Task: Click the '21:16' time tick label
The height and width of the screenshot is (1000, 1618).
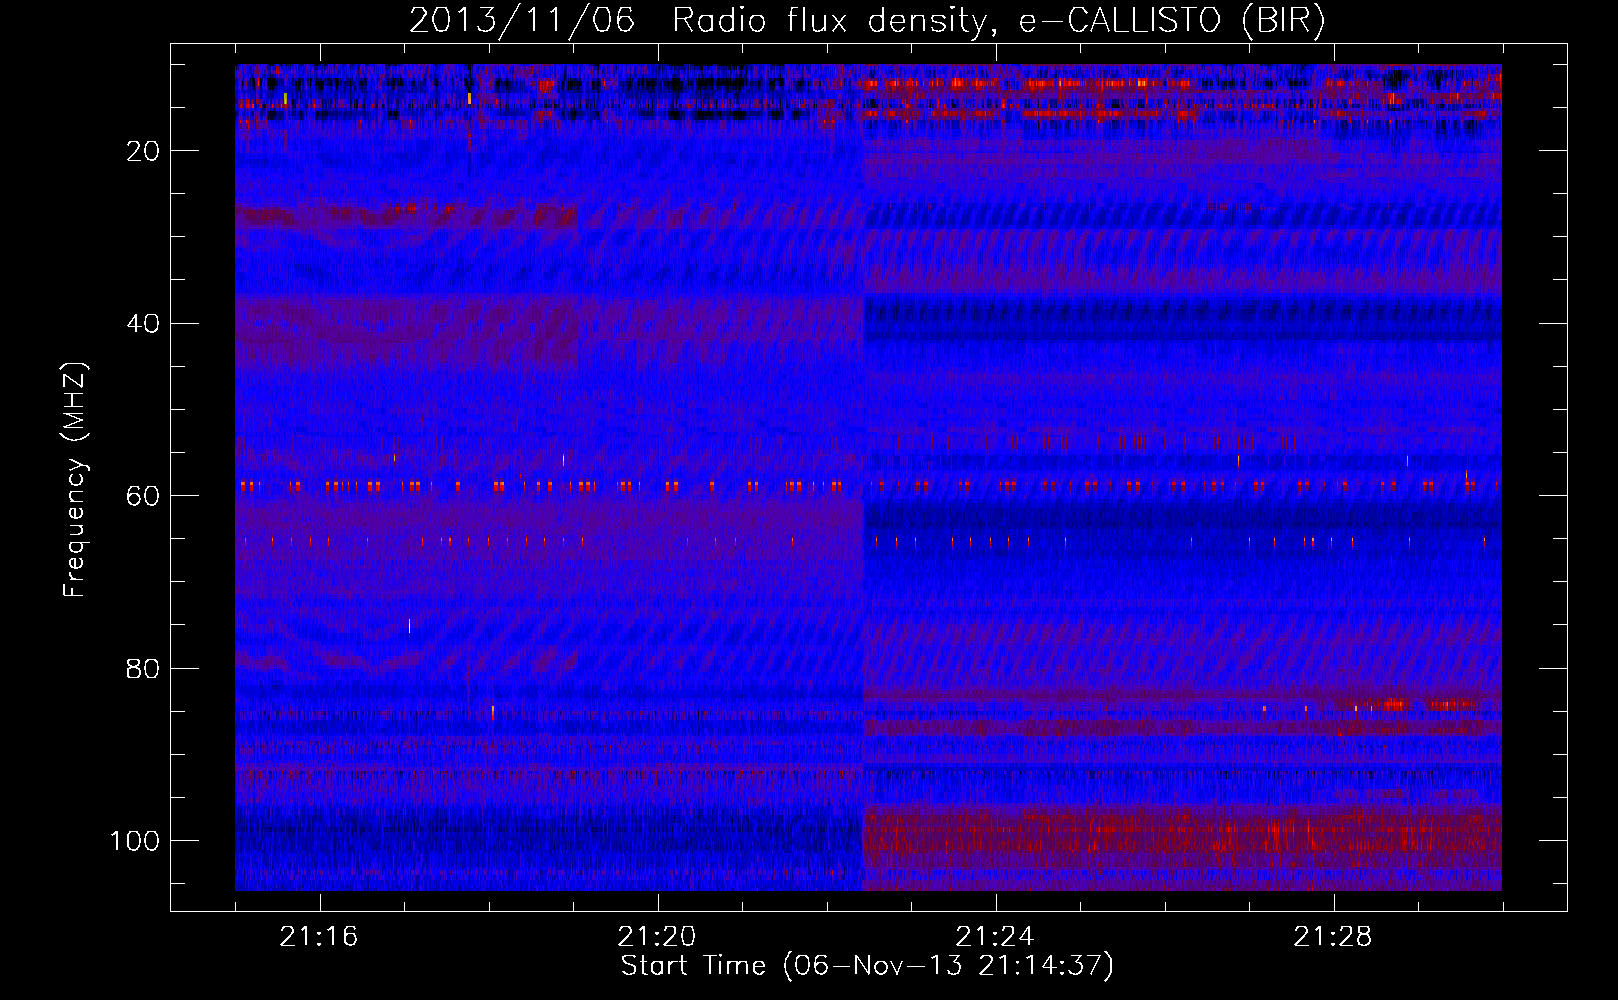Action: (319, 937)
